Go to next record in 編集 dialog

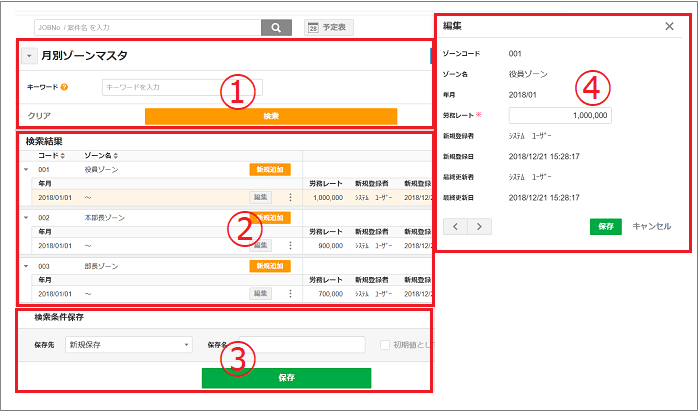tap(479, 226)
